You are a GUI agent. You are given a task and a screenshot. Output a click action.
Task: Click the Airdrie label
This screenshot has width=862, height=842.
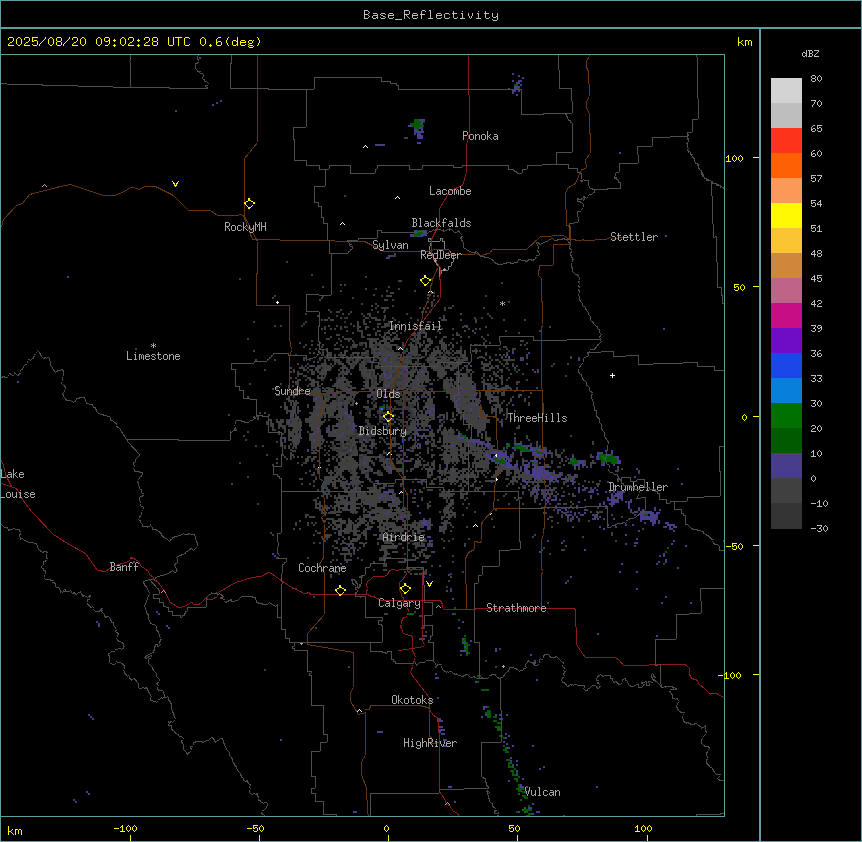[x=404, y=537]
